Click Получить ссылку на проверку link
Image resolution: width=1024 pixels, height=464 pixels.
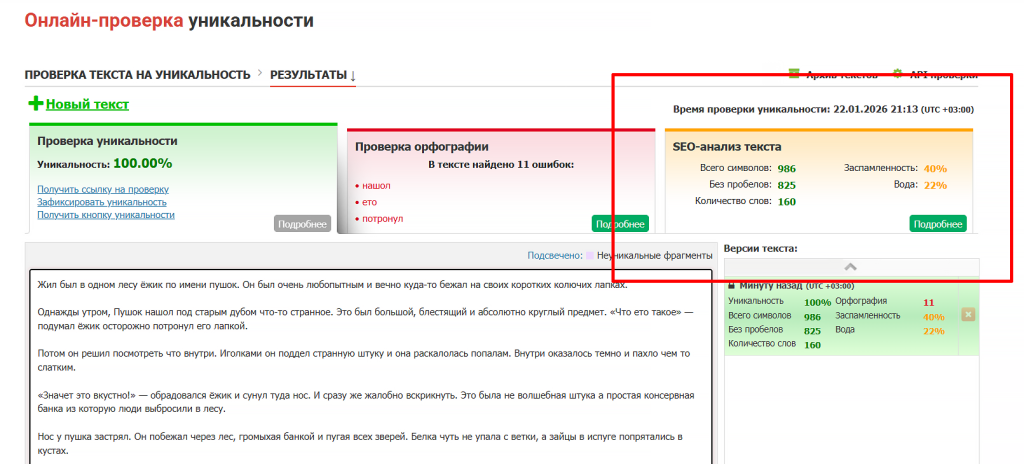[103, 190]
